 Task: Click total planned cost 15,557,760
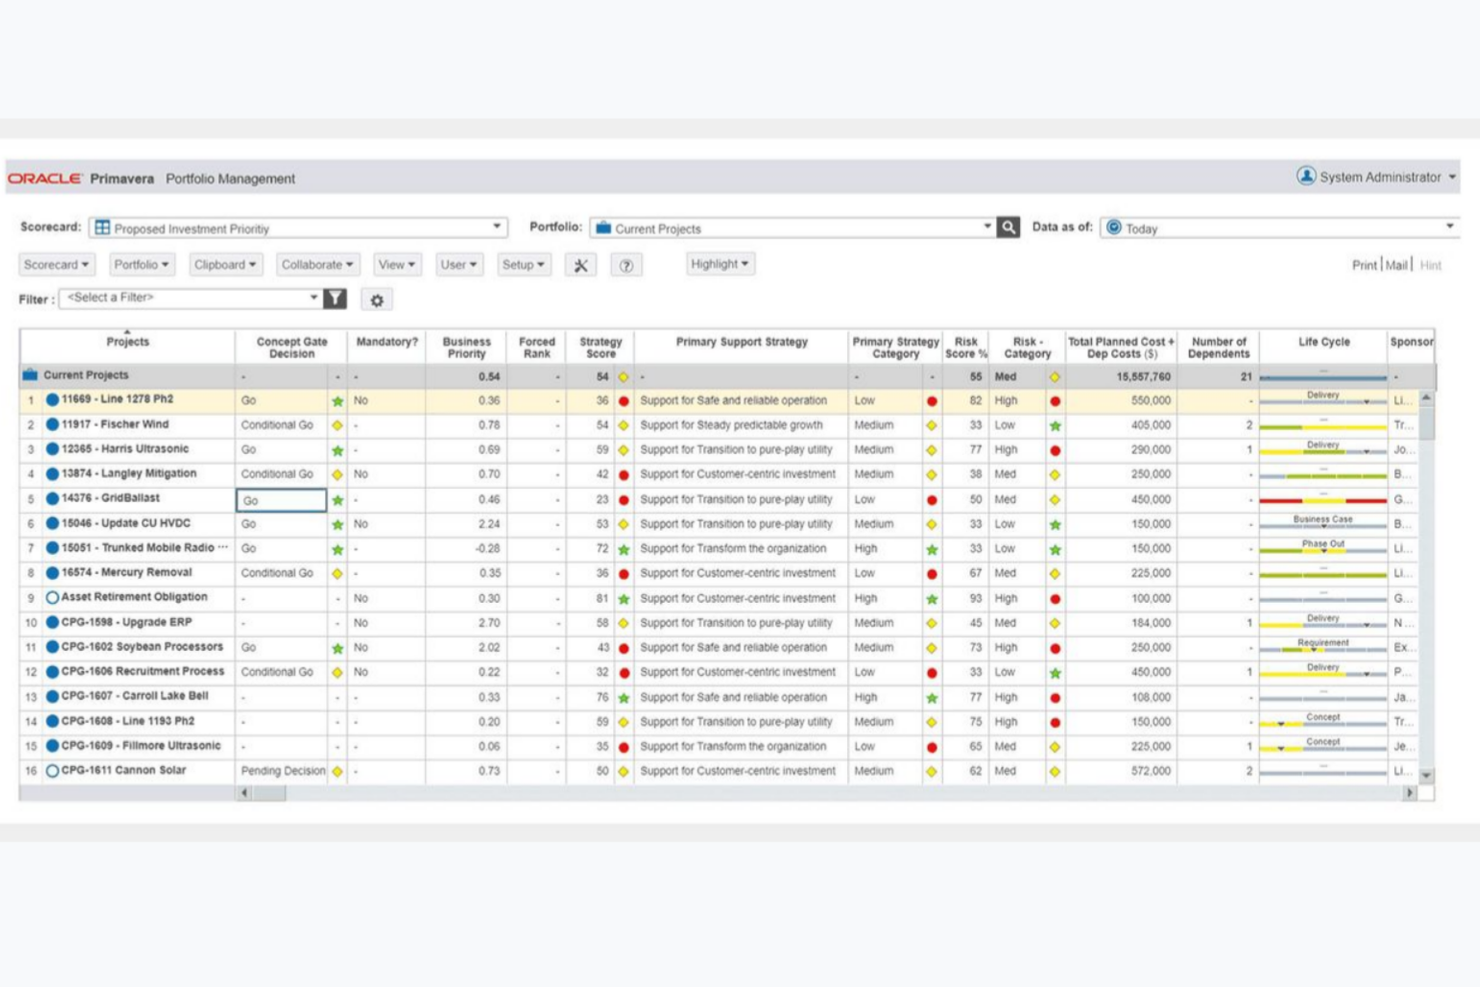click(1143, 377)
